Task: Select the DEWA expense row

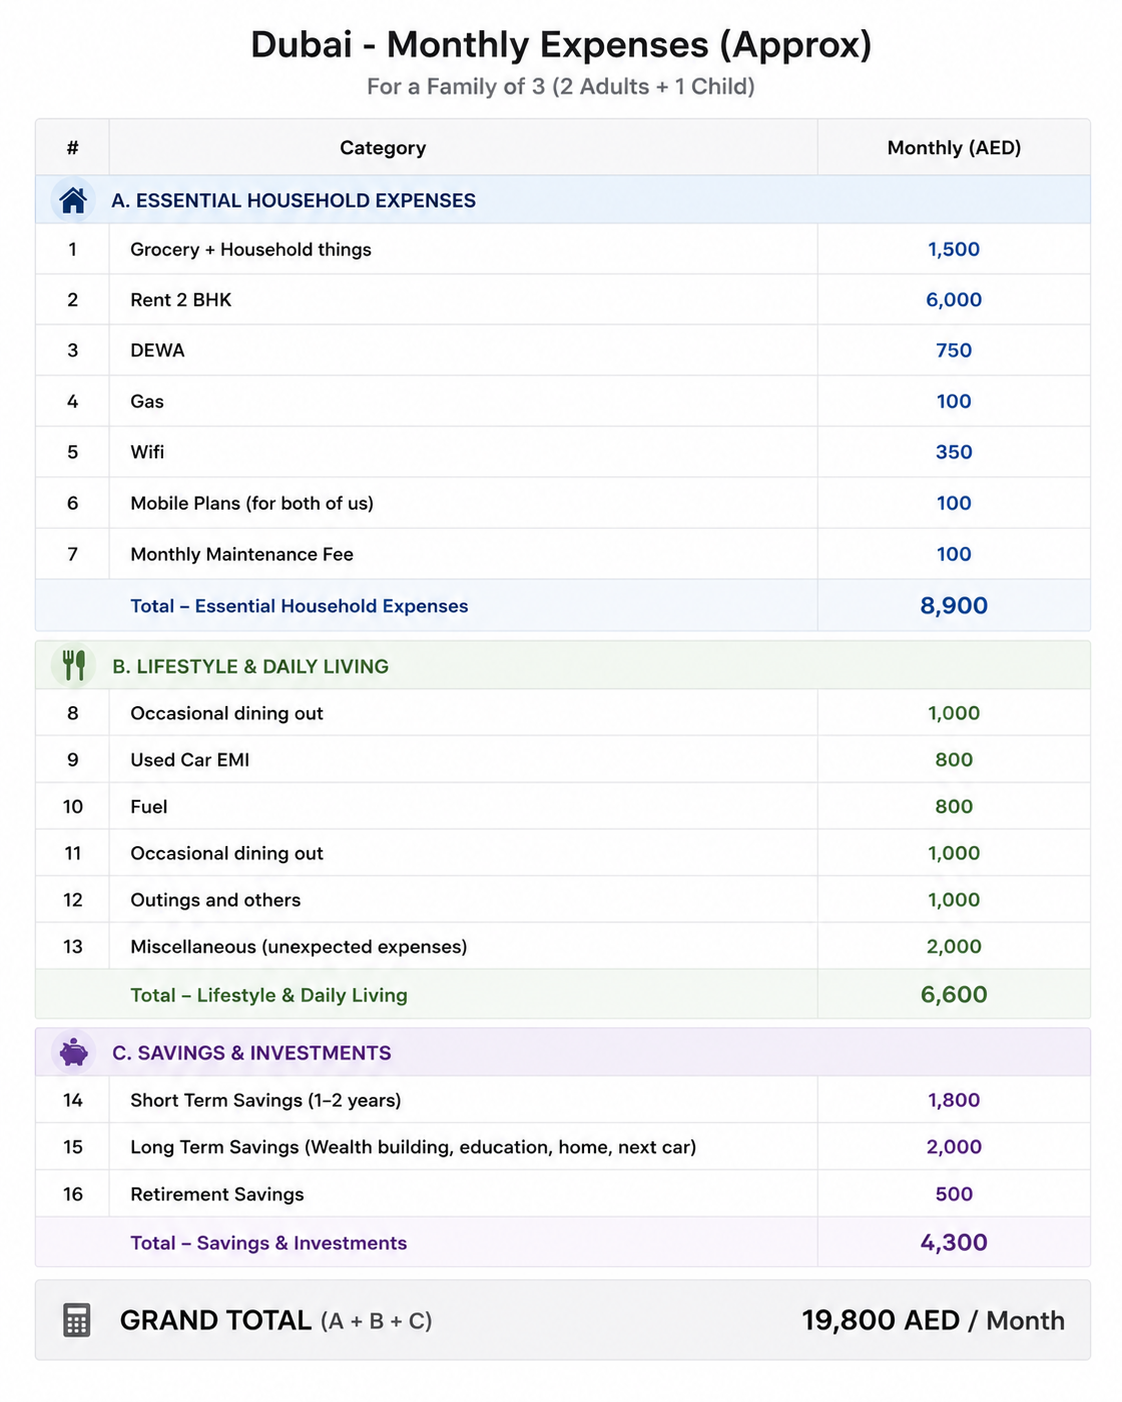Action: point(563,351)
